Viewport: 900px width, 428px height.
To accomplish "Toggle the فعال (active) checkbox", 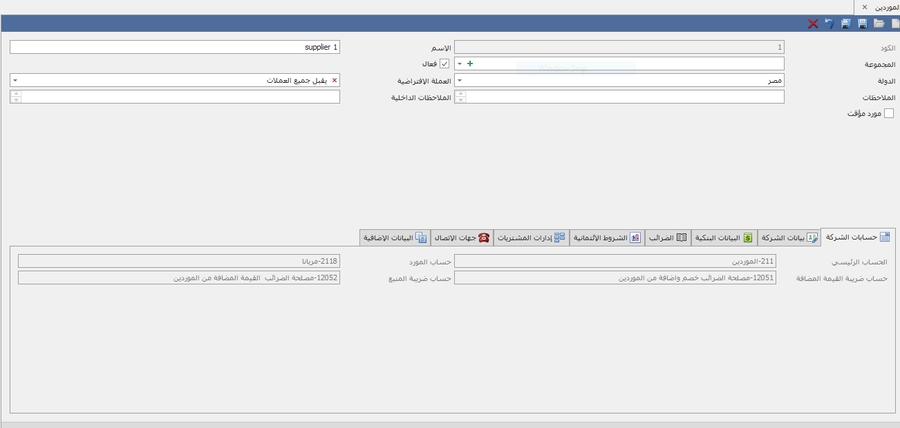I will 445,63.
